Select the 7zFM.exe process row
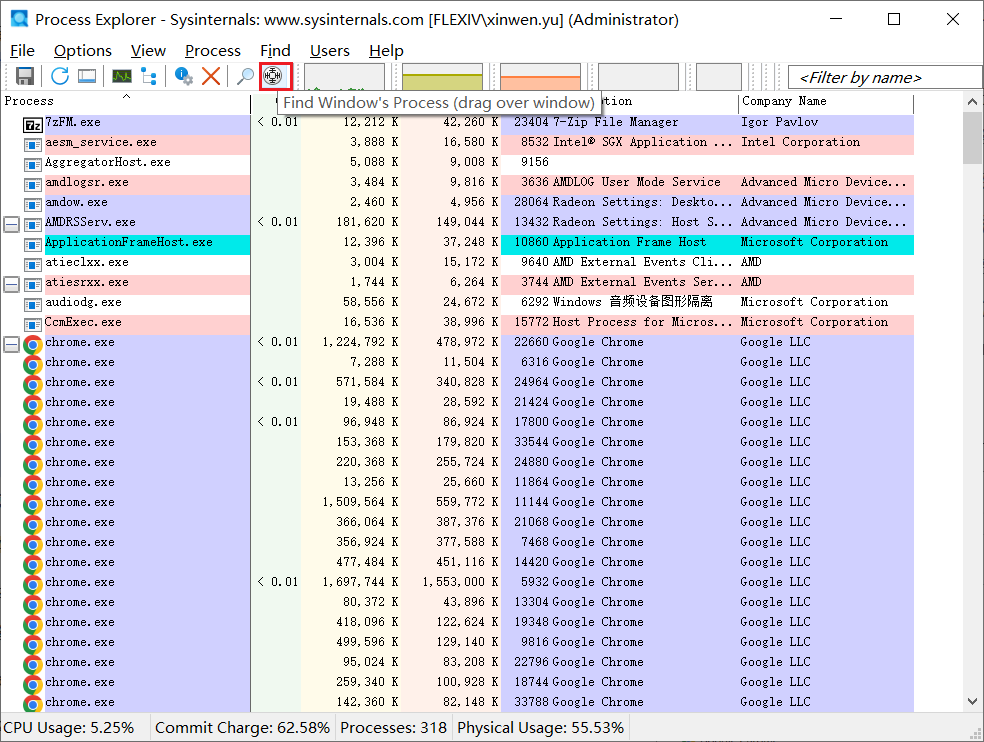 pyautogui.click(x=73, y=122)
